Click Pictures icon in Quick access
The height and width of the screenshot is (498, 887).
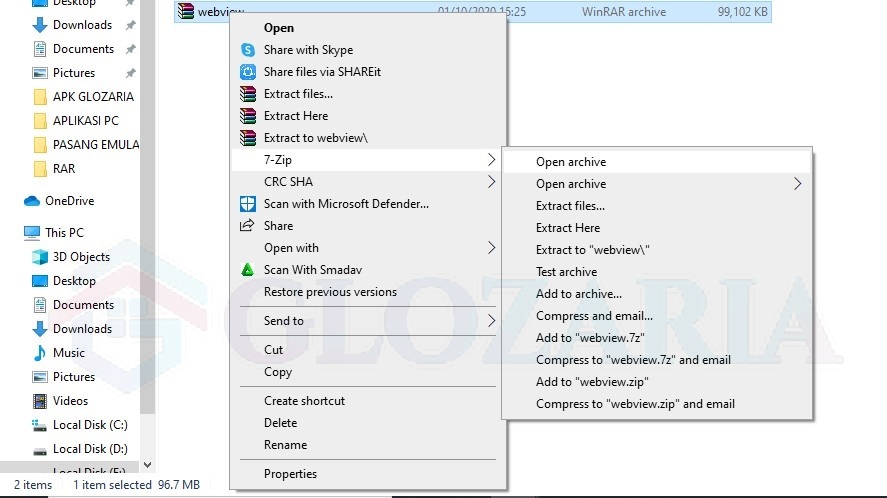pyautogui.click(x=40, y=73)
